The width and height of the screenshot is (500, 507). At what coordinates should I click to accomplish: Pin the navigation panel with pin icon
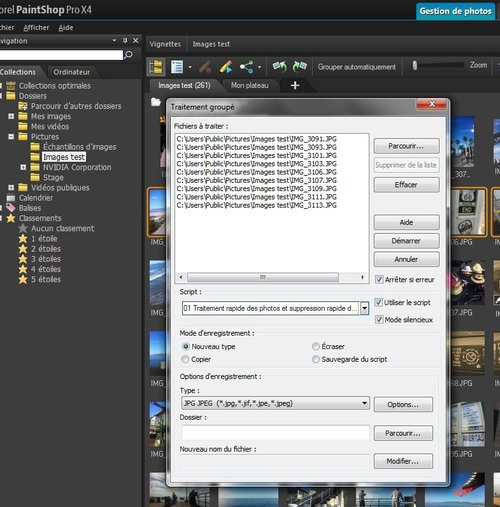(x=125, y=40)
